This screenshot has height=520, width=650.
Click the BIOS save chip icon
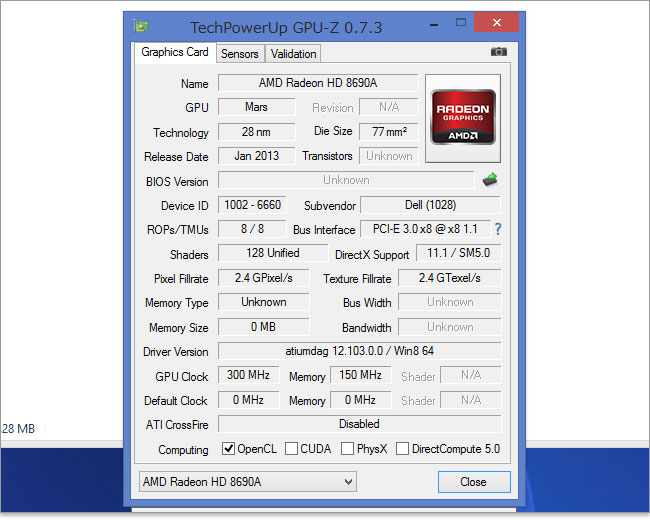point(490,180)
